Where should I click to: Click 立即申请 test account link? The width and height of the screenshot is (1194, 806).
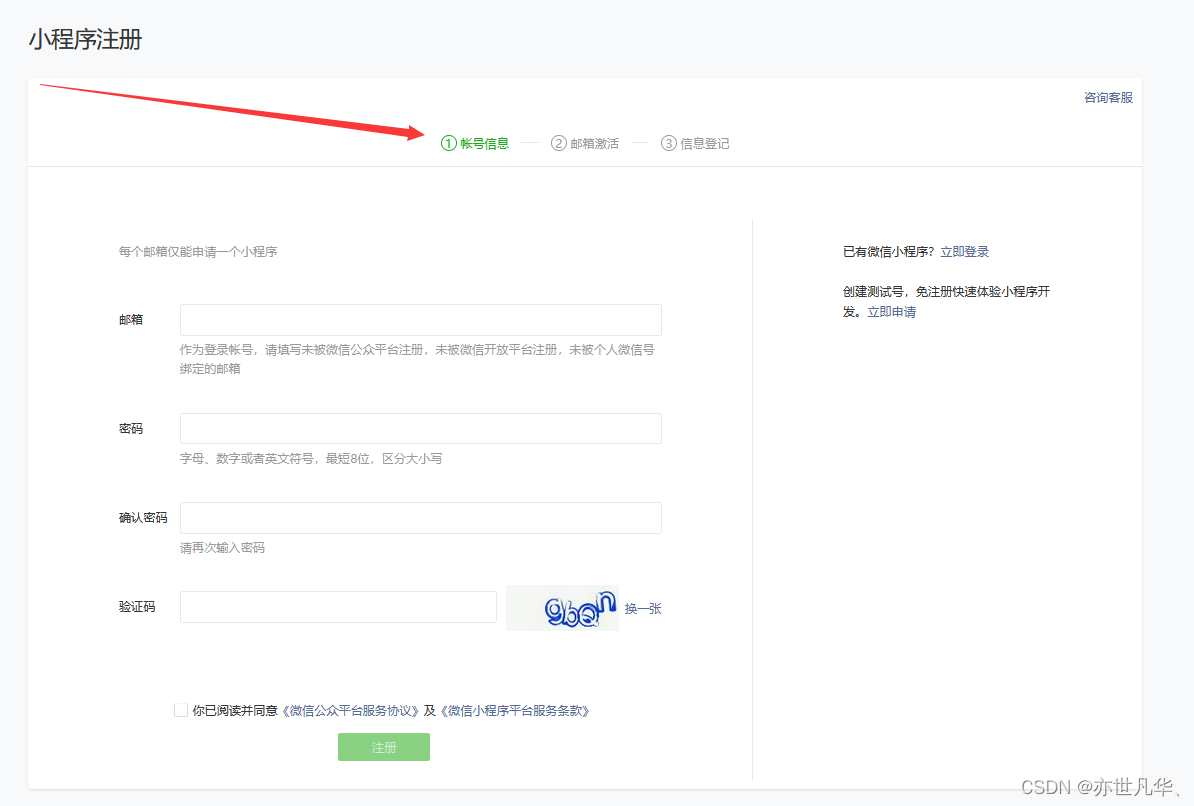pos(891,312)
